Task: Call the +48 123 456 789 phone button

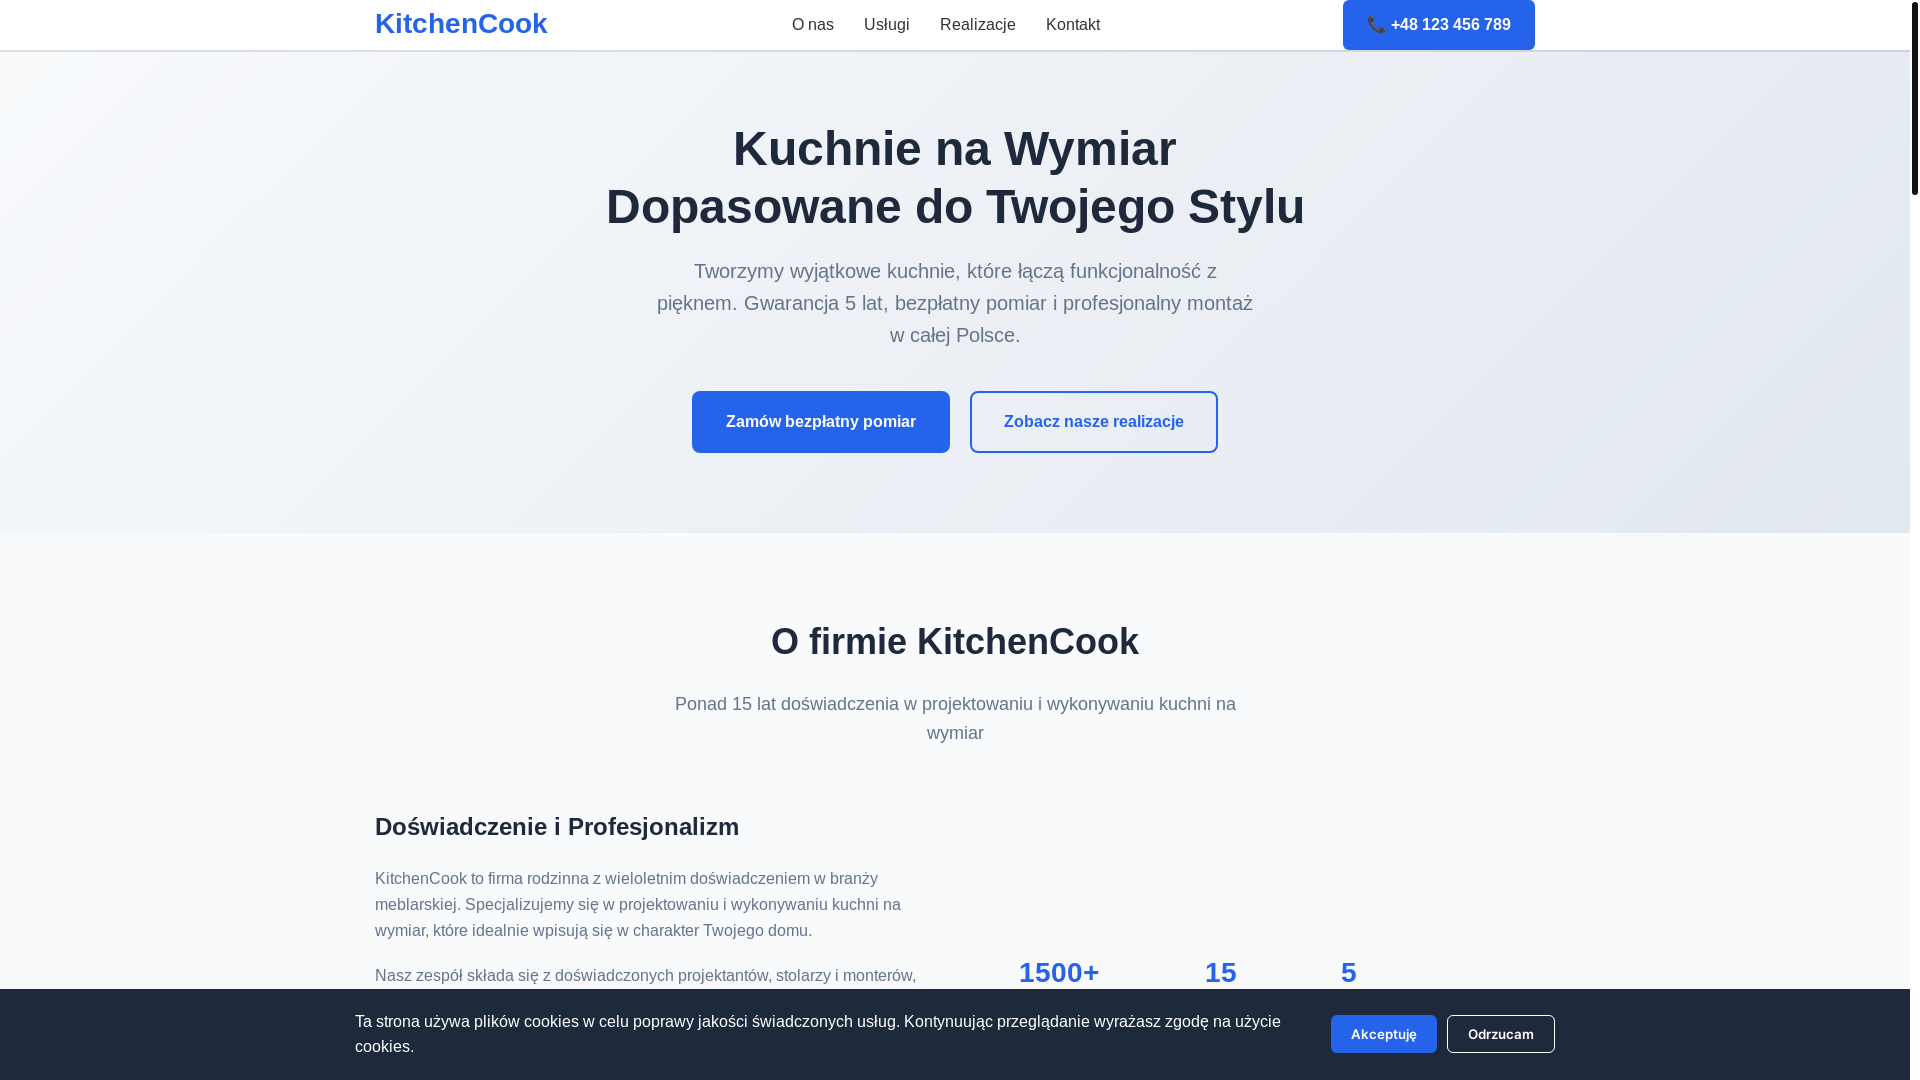Action: coord(1439,25)
